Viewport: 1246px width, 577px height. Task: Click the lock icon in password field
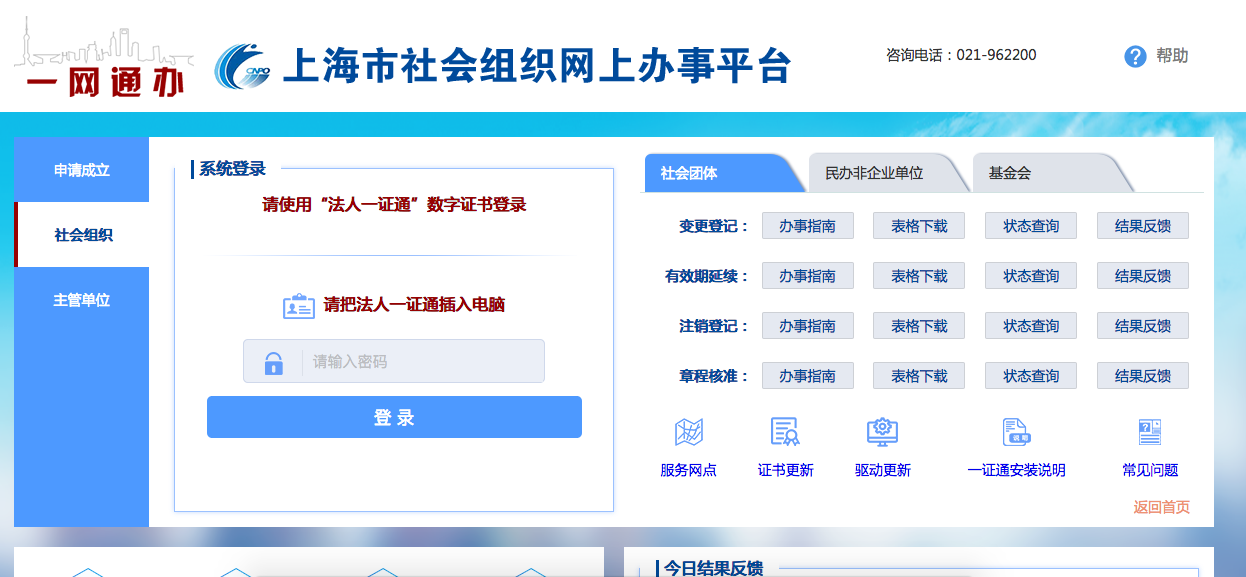(x=274, y=362)
